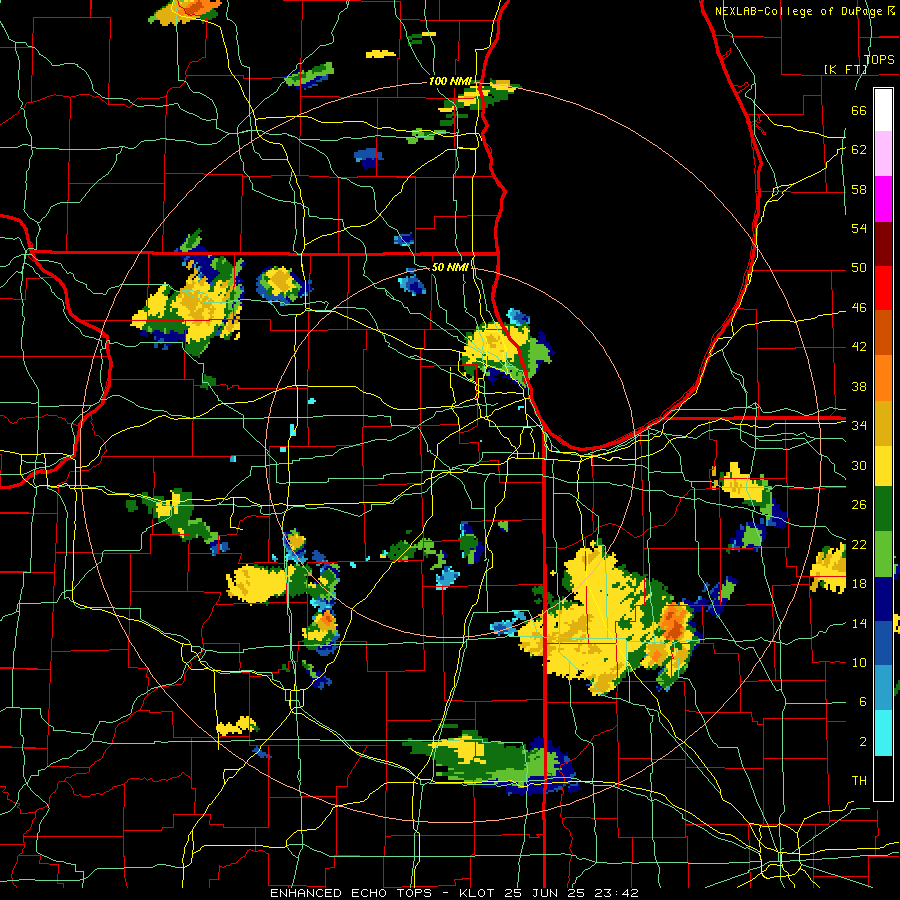The width and height of the screenshot is (900, 900).
Task: Click the "100 NMI" range ring label
Action: click(450, 81)
